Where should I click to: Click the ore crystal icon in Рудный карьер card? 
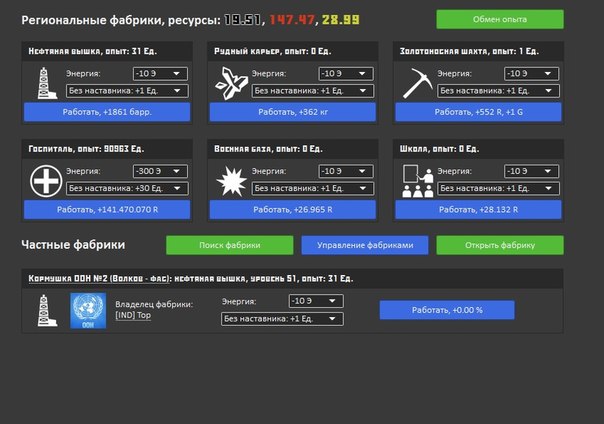(231, 83)
